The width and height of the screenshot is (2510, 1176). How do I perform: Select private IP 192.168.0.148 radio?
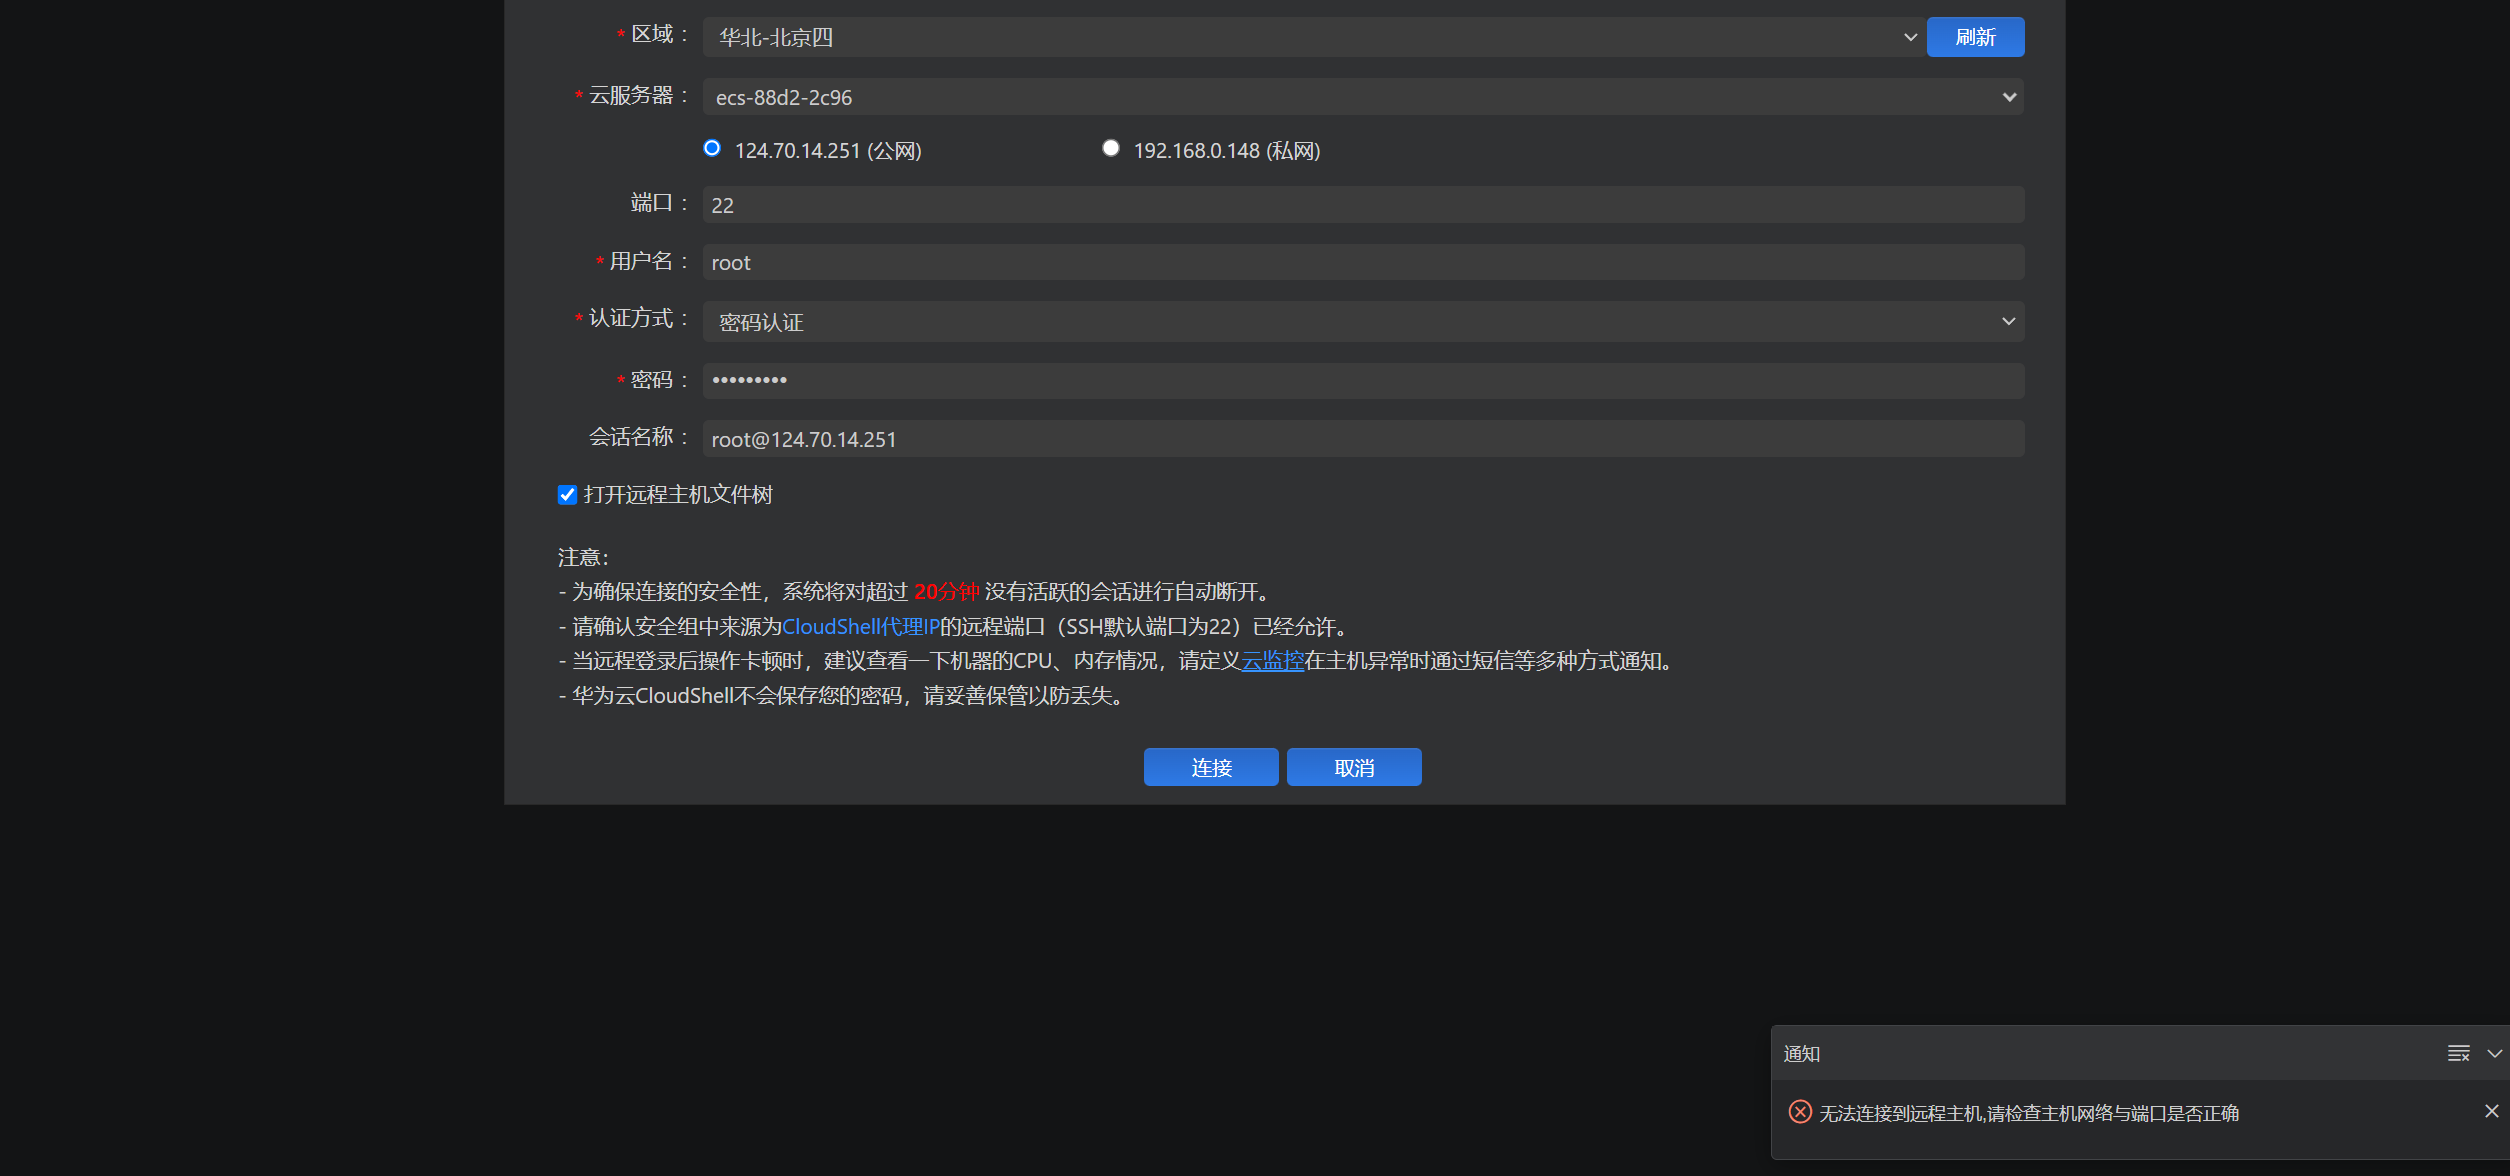point(1110,148)
